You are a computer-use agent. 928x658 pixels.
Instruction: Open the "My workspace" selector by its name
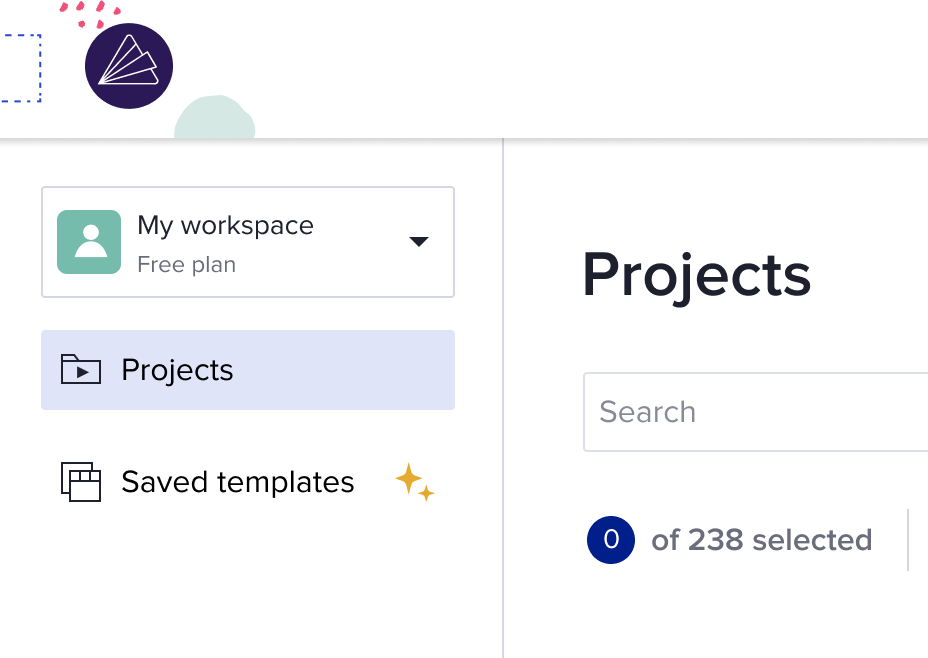(225, 226)
